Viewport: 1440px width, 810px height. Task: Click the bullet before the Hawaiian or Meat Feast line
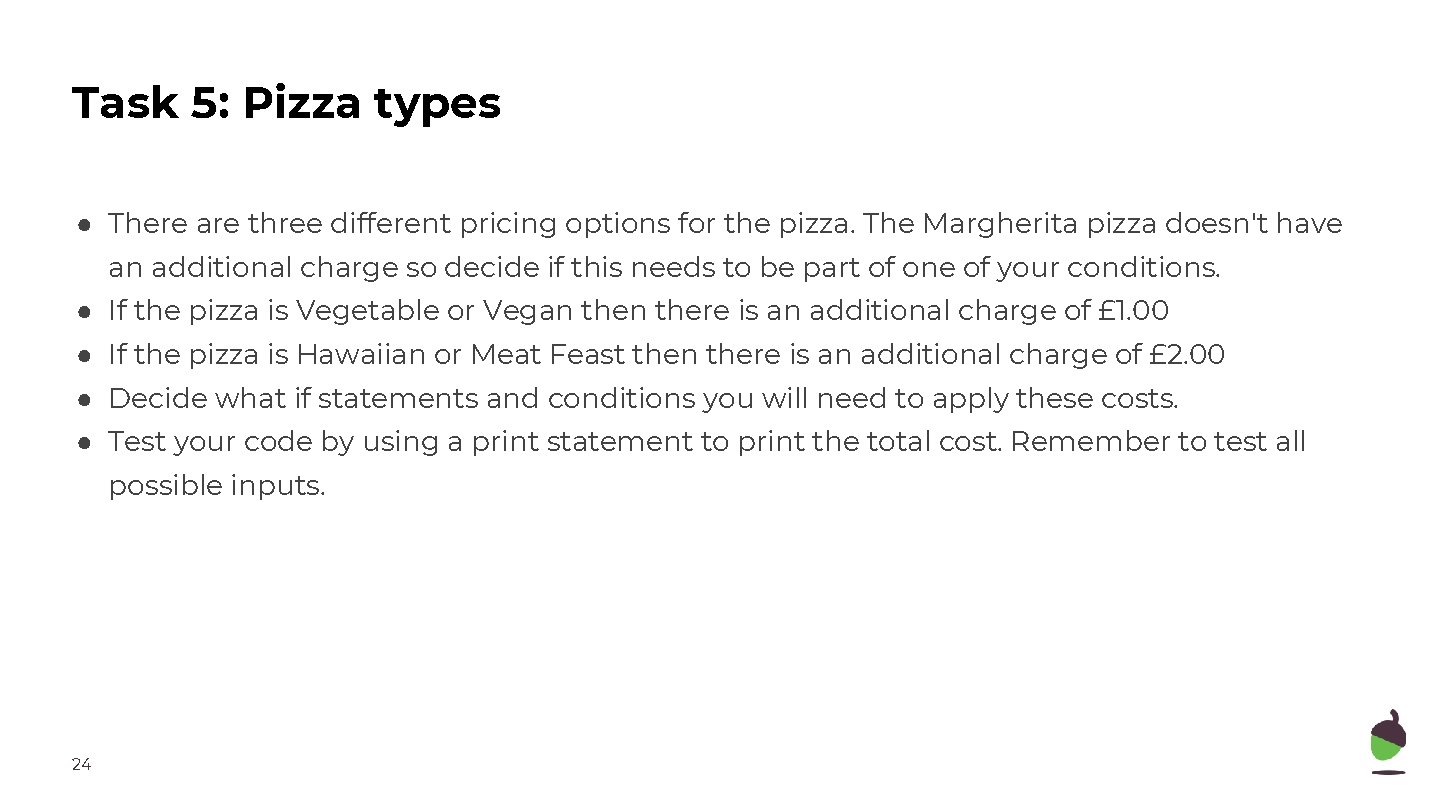(x=86, y=356)
